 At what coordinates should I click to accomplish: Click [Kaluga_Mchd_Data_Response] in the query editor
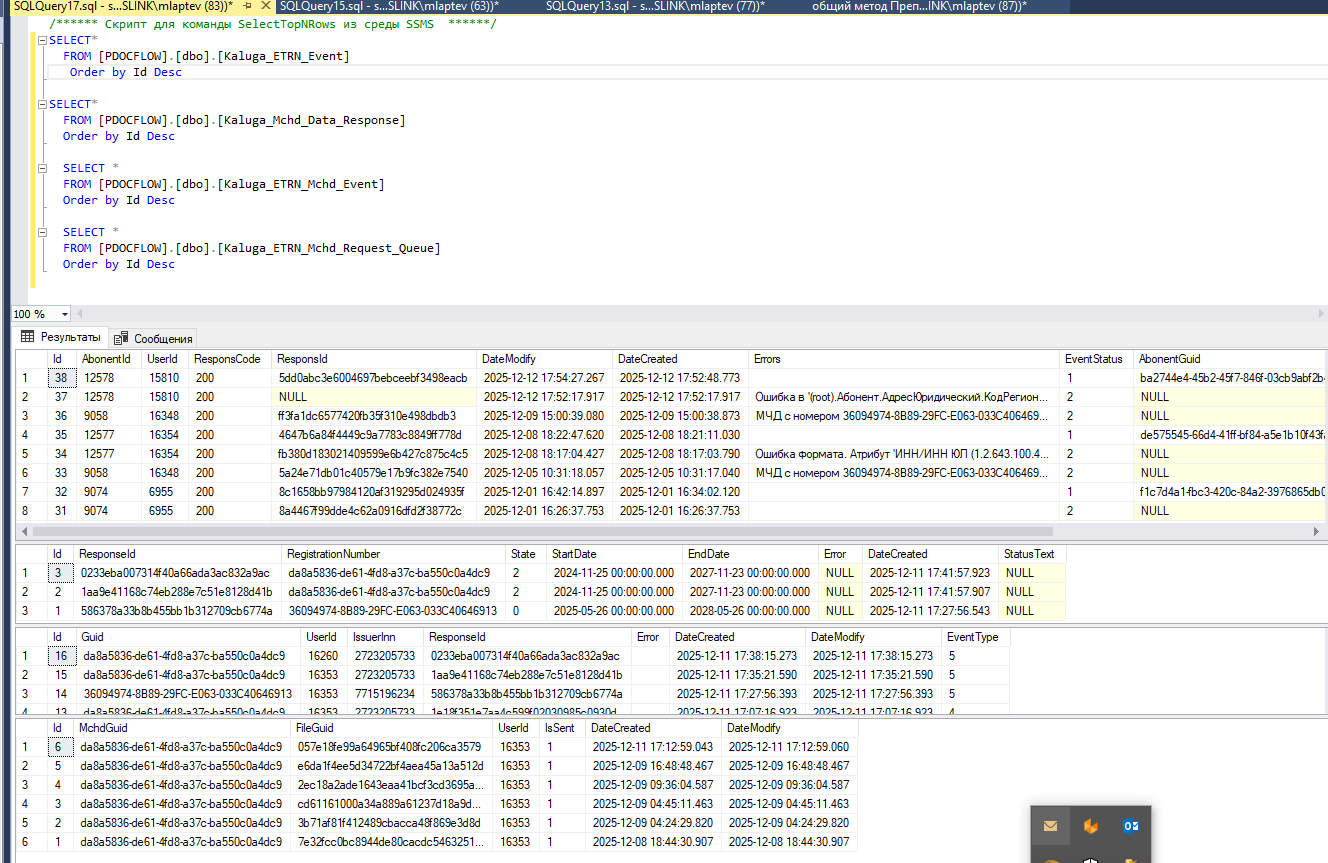coord(311,120)
